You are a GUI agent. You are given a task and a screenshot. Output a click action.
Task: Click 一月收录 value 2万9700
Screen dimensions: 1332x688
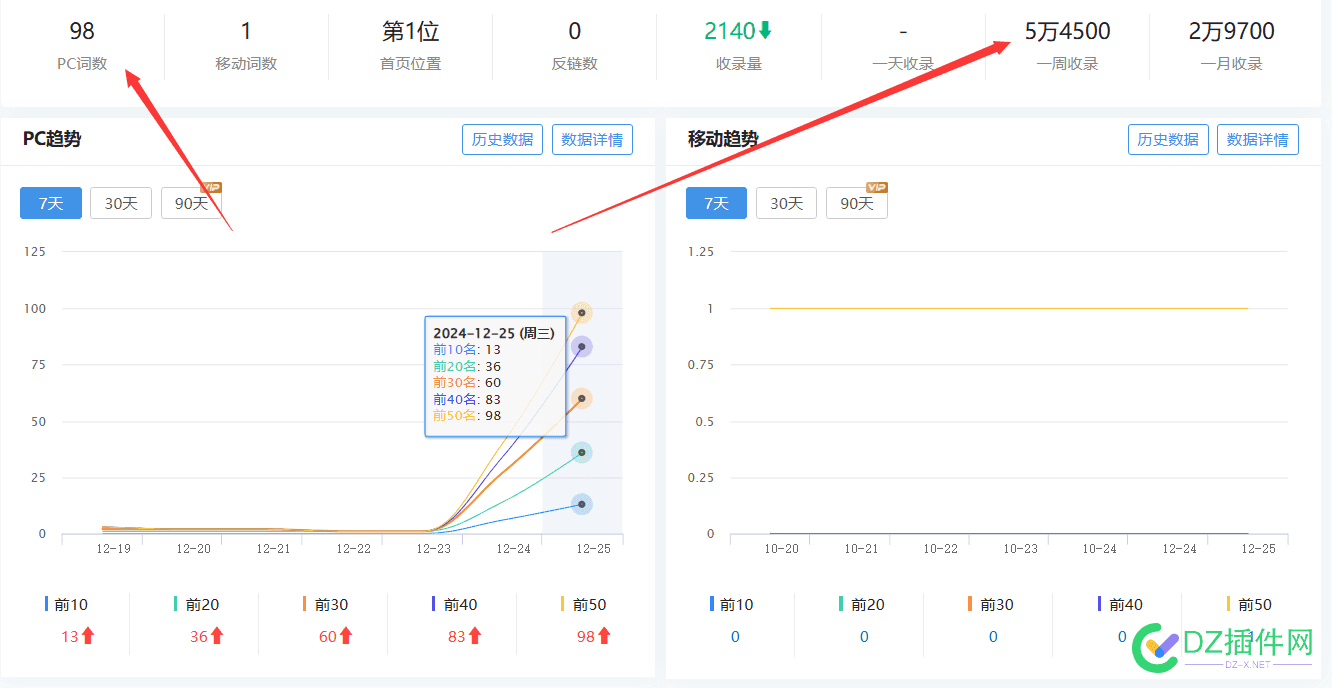pos(1232,31)
